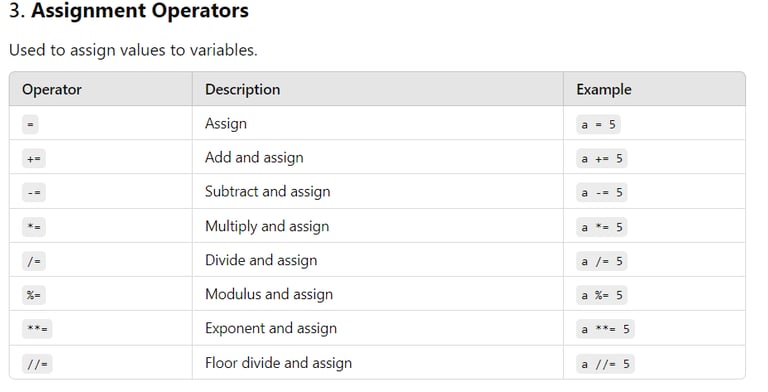Click 'Floor divide and assign' description
This screenshot has width=768, height=392.
pos(278,363)
